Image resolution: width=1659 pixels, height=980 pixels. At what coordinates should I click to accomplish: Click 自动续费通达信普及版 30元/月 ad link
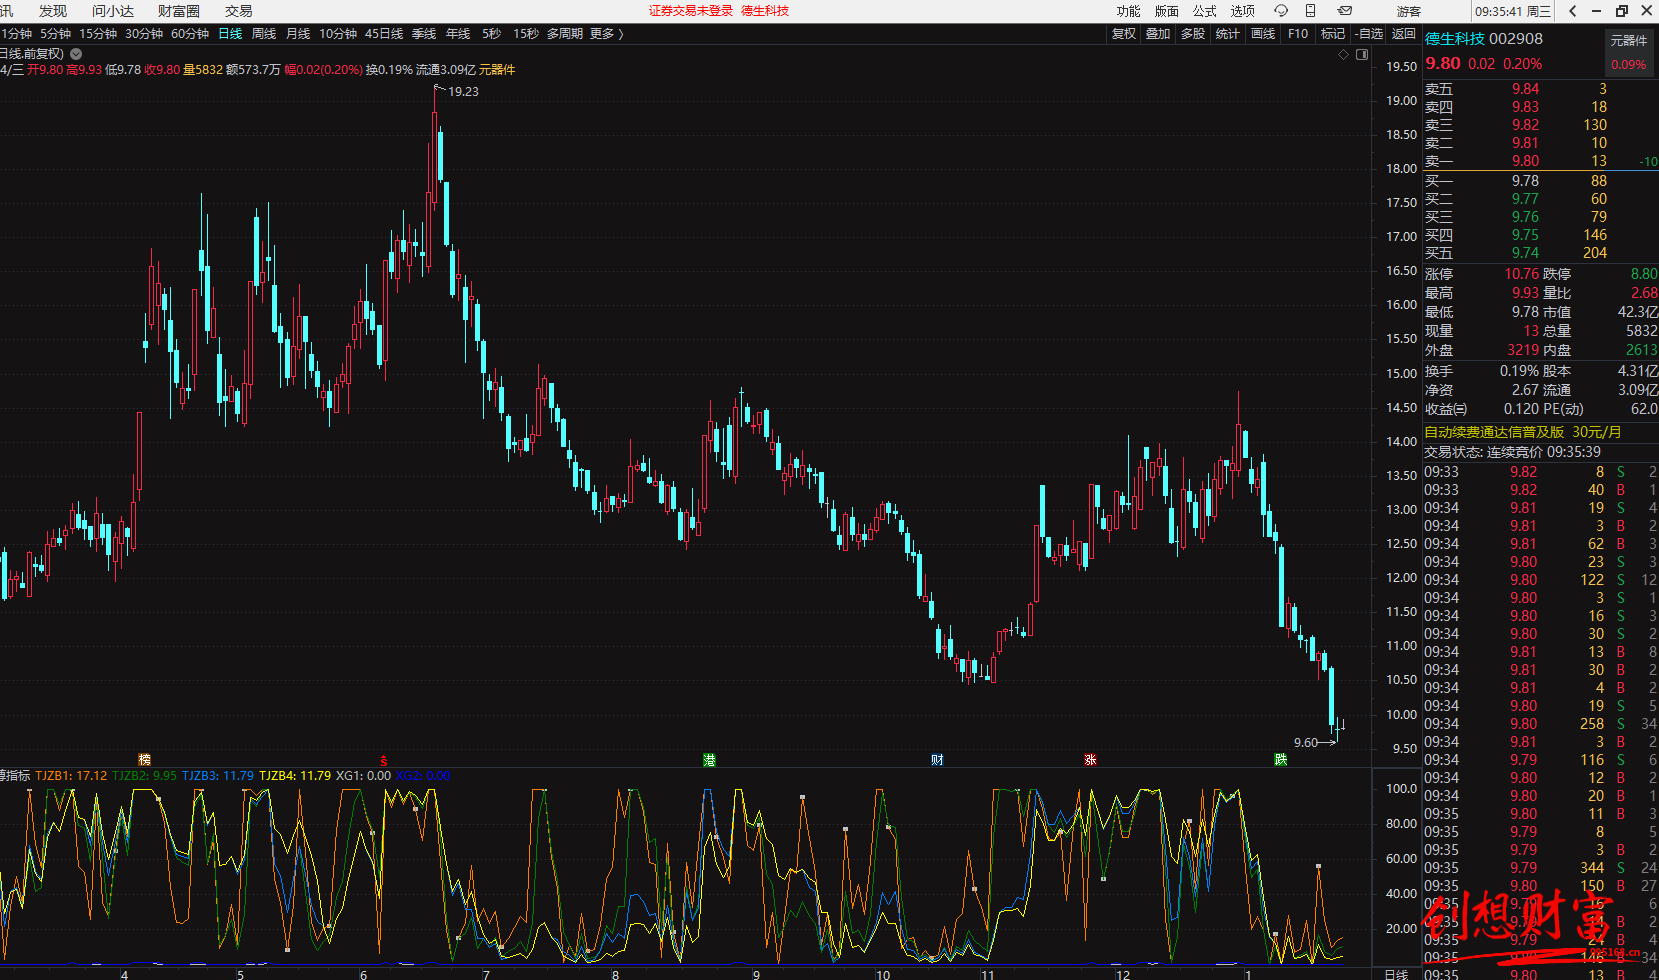pyautogui.click(x=1523, y=432)
